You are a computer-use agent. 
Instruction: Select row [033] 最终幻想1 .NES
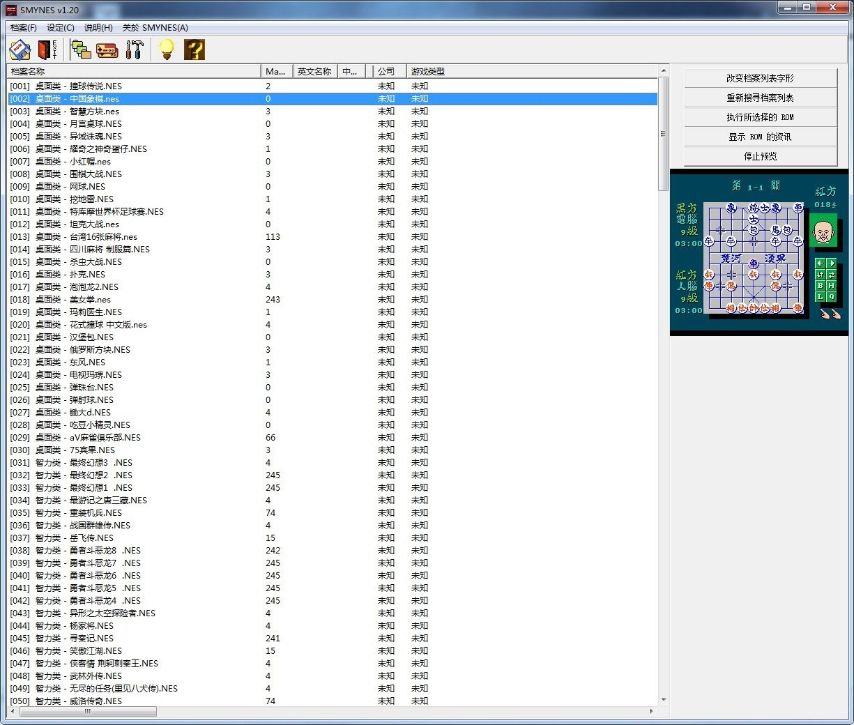(332, 488)
